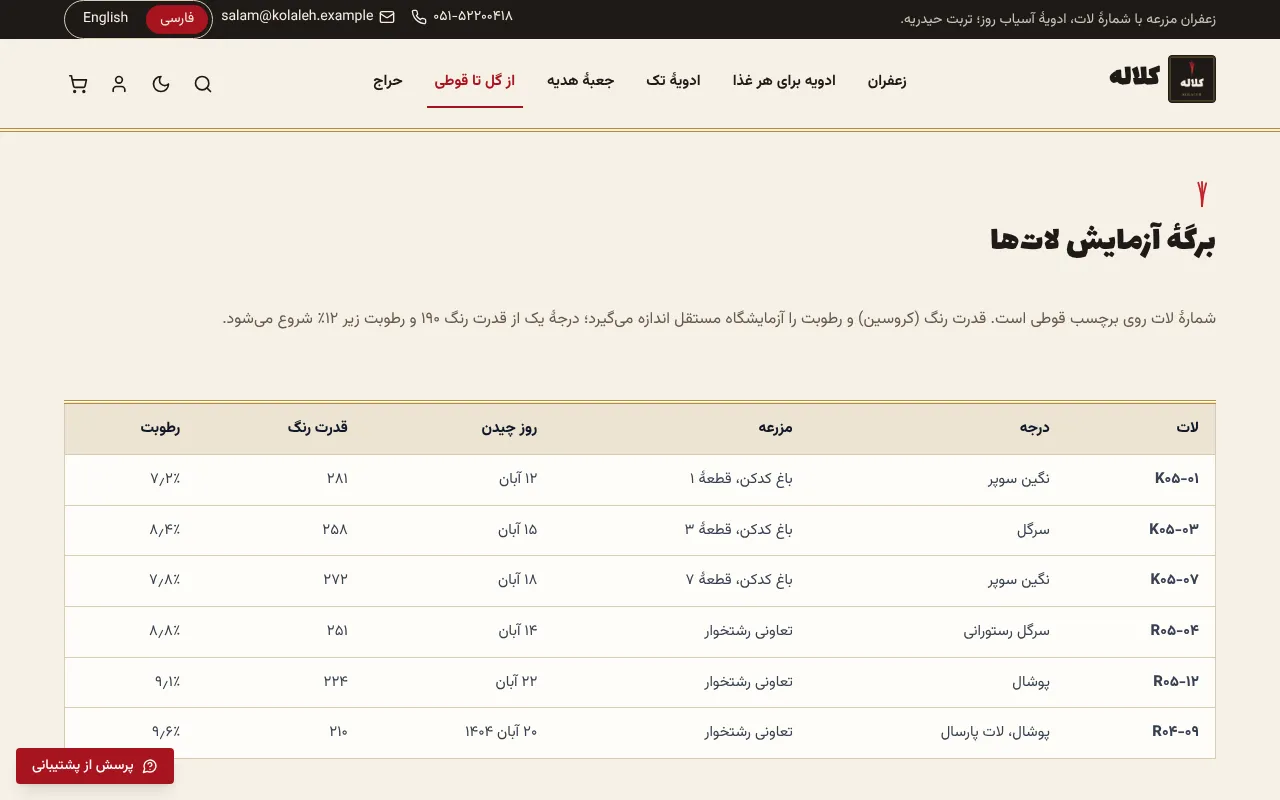Open the shopping cart icon

pyautogui.click(x=78, y=84)
